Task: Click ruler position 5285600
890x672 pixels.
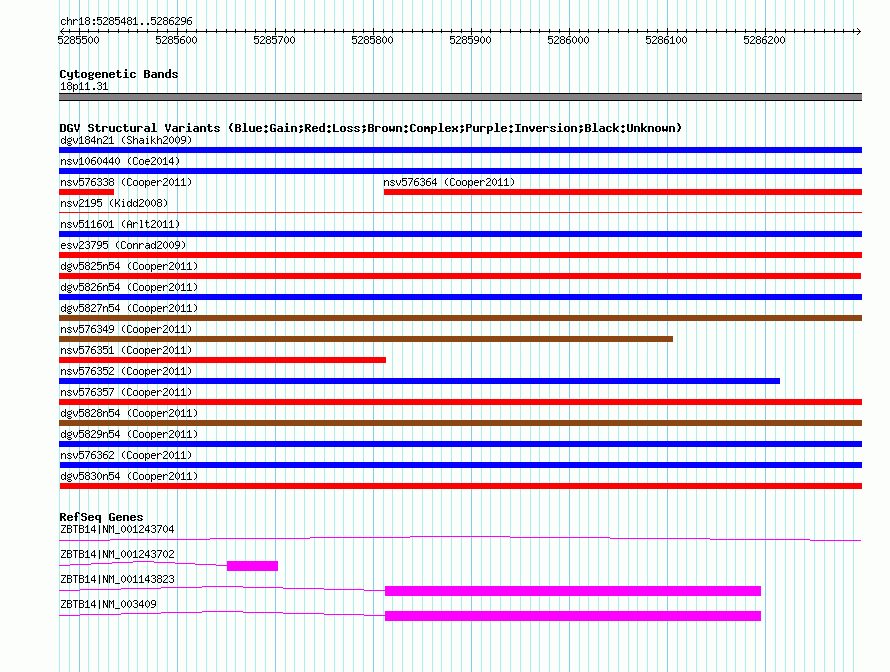Action: pyautogui.click(x=177, y=40)
